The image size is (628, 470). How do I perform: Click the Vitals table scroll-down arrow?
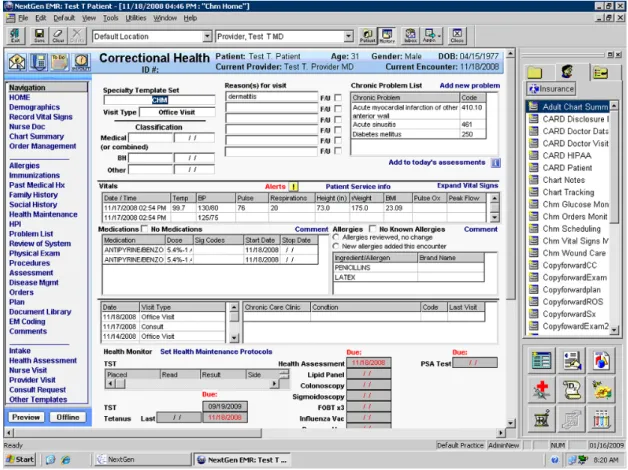coord(495,217)
